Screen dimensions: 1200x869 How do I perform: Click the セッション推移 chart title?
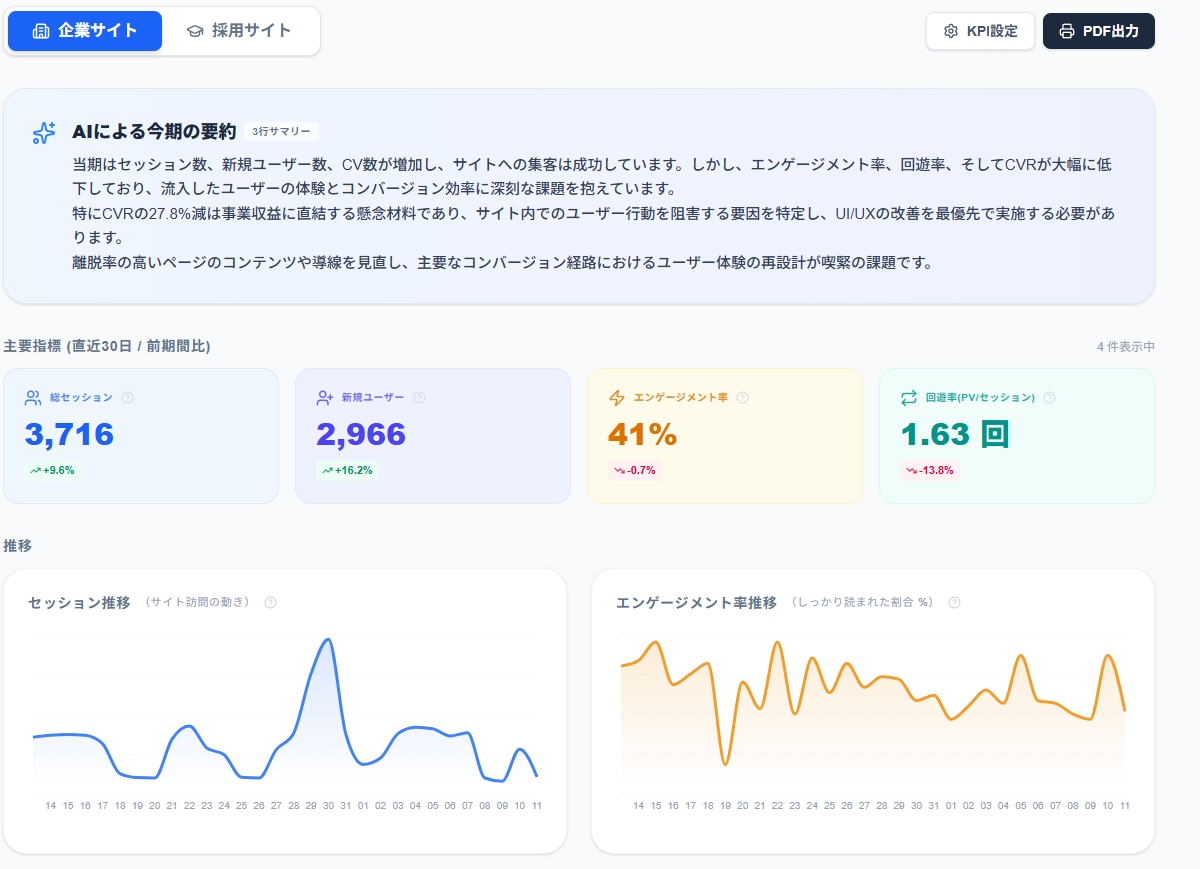pyautogui.click(x=79, y=603)
